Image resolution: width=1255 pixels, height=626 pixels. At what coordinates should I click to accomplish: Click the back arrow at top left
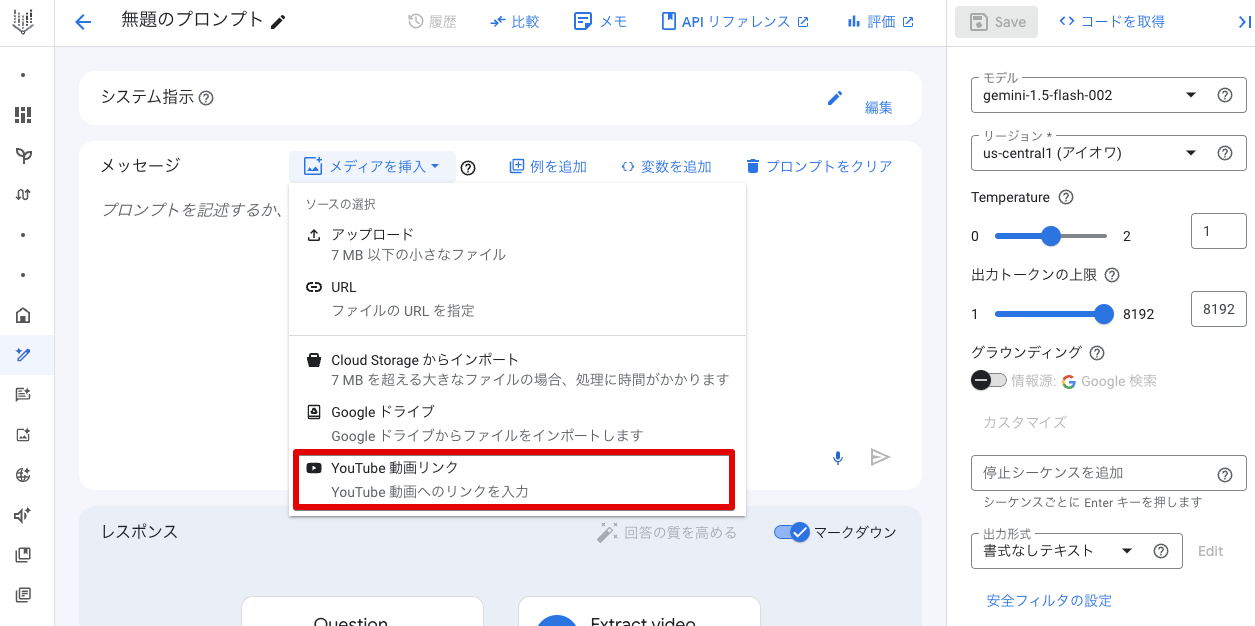pyautogui.click(x=82, y=21)
